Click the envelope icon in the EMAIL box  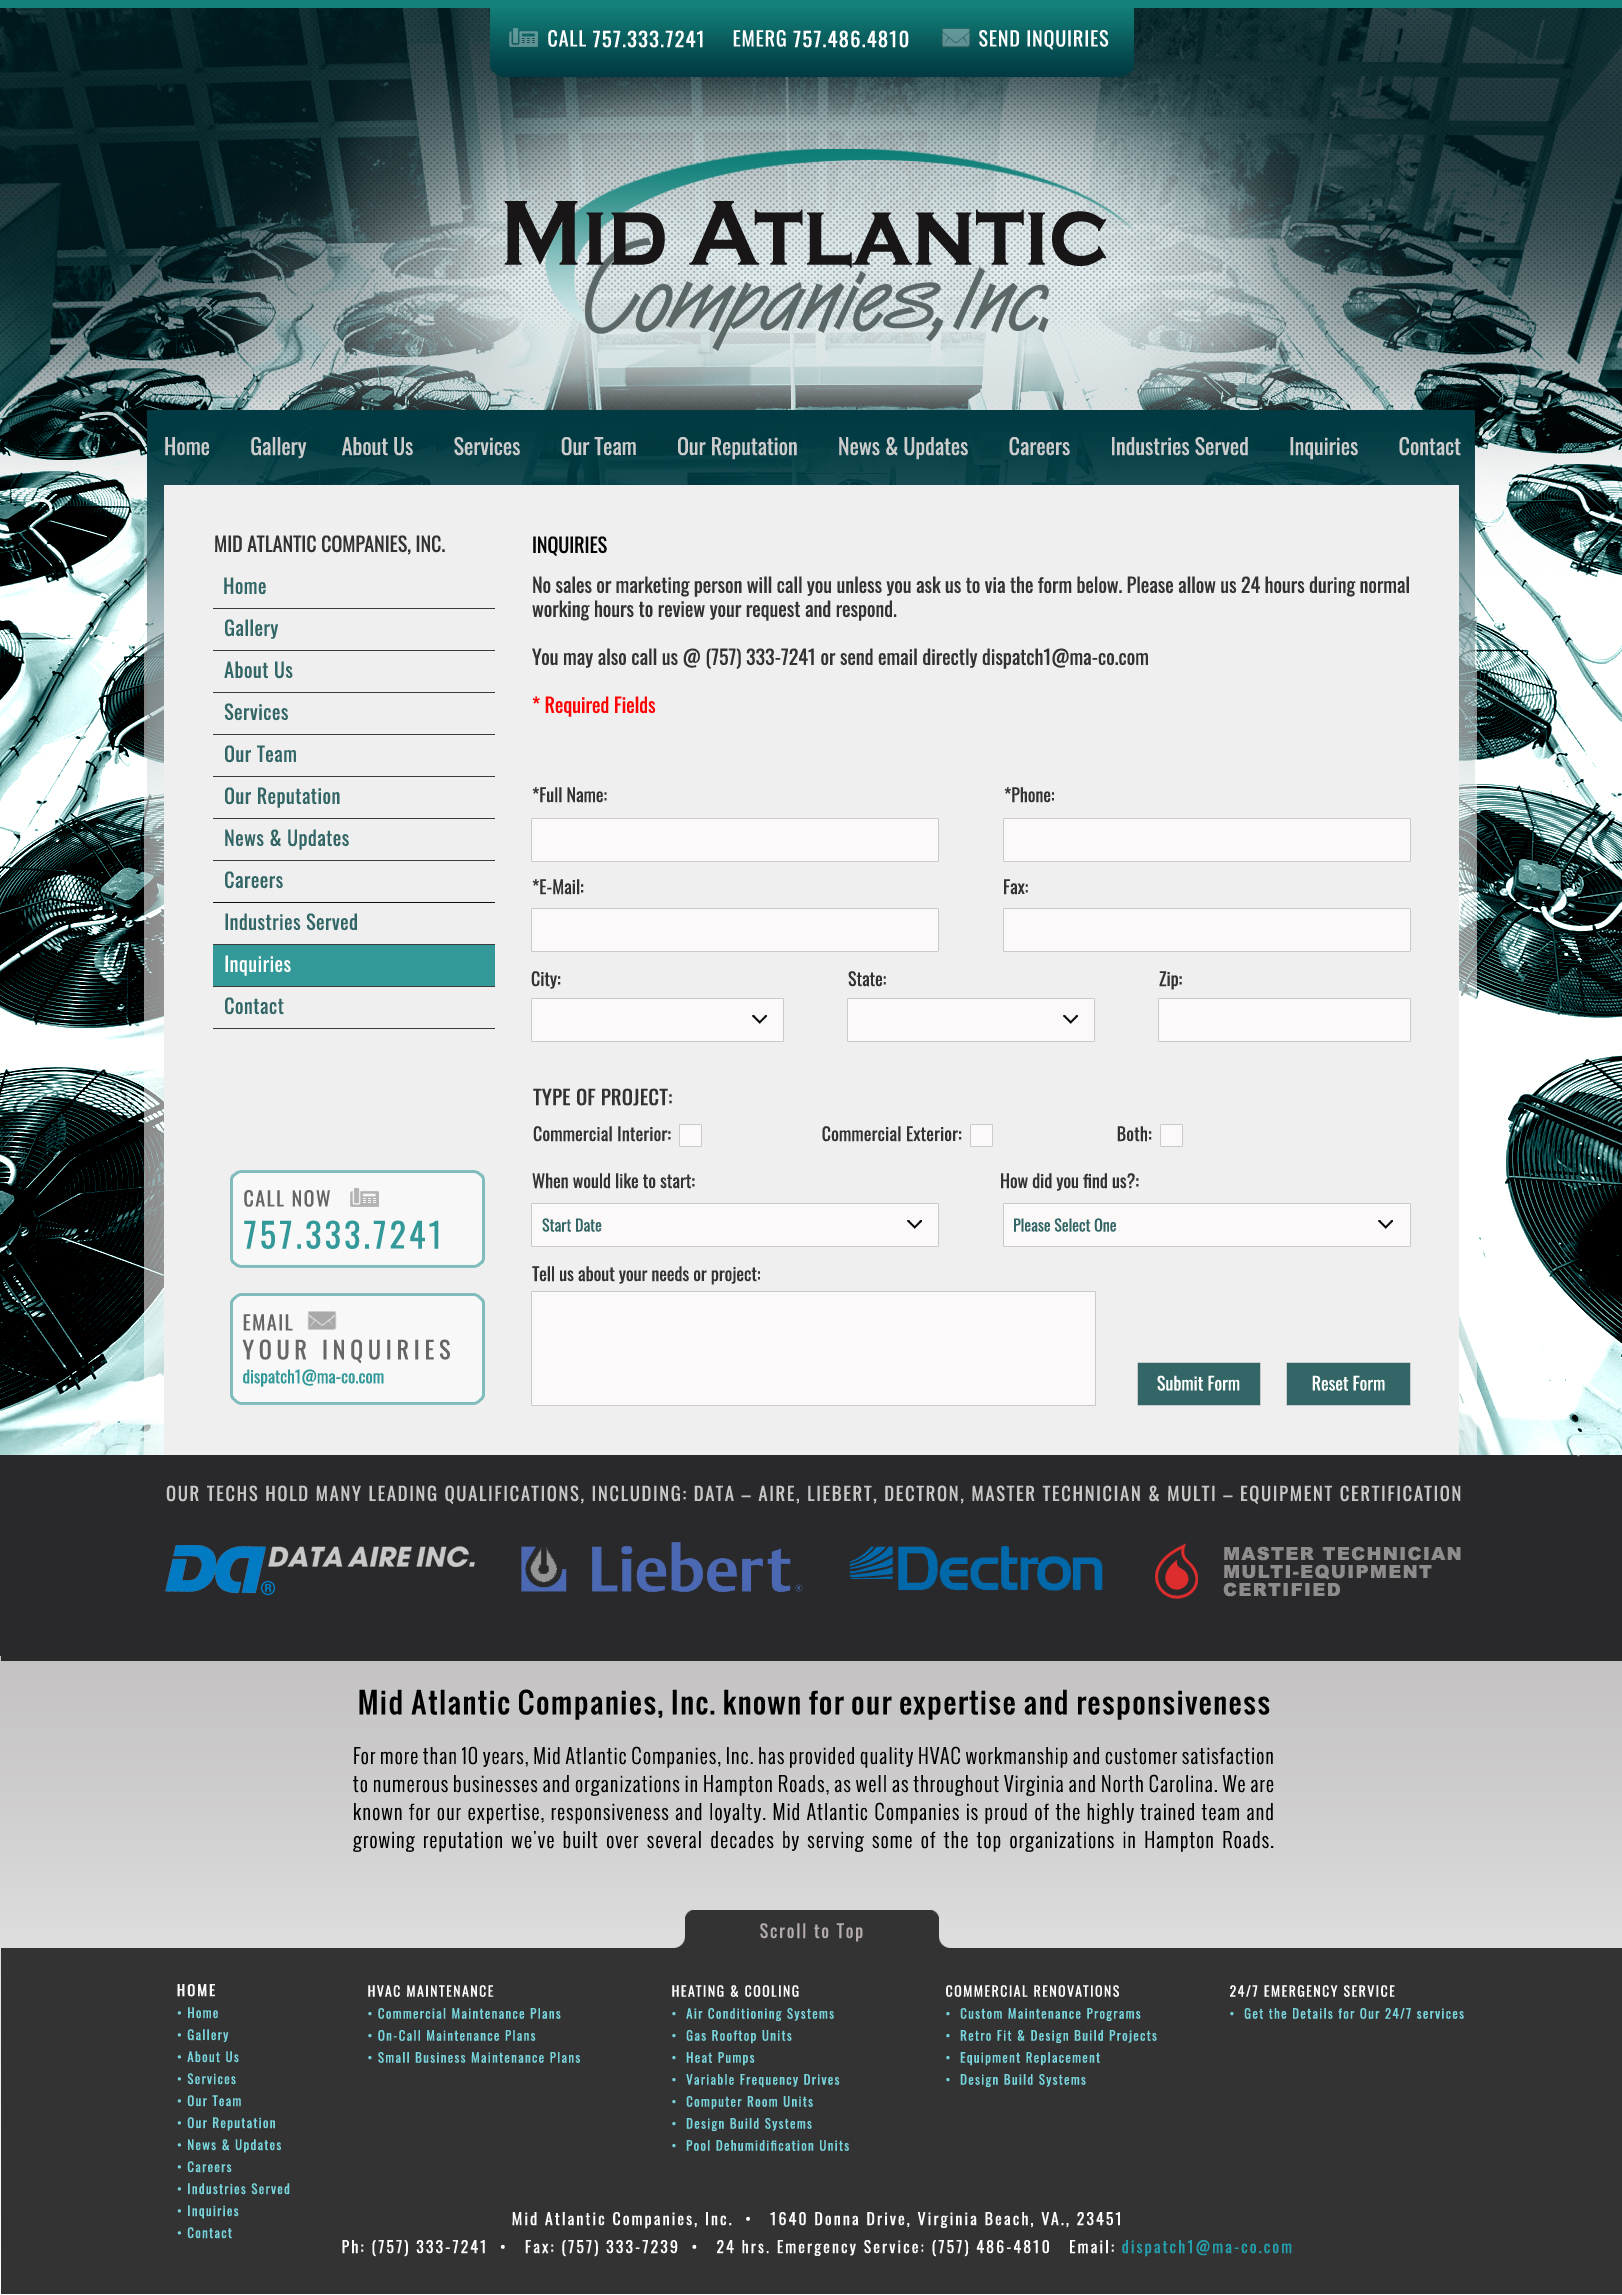pos(322,1320)
